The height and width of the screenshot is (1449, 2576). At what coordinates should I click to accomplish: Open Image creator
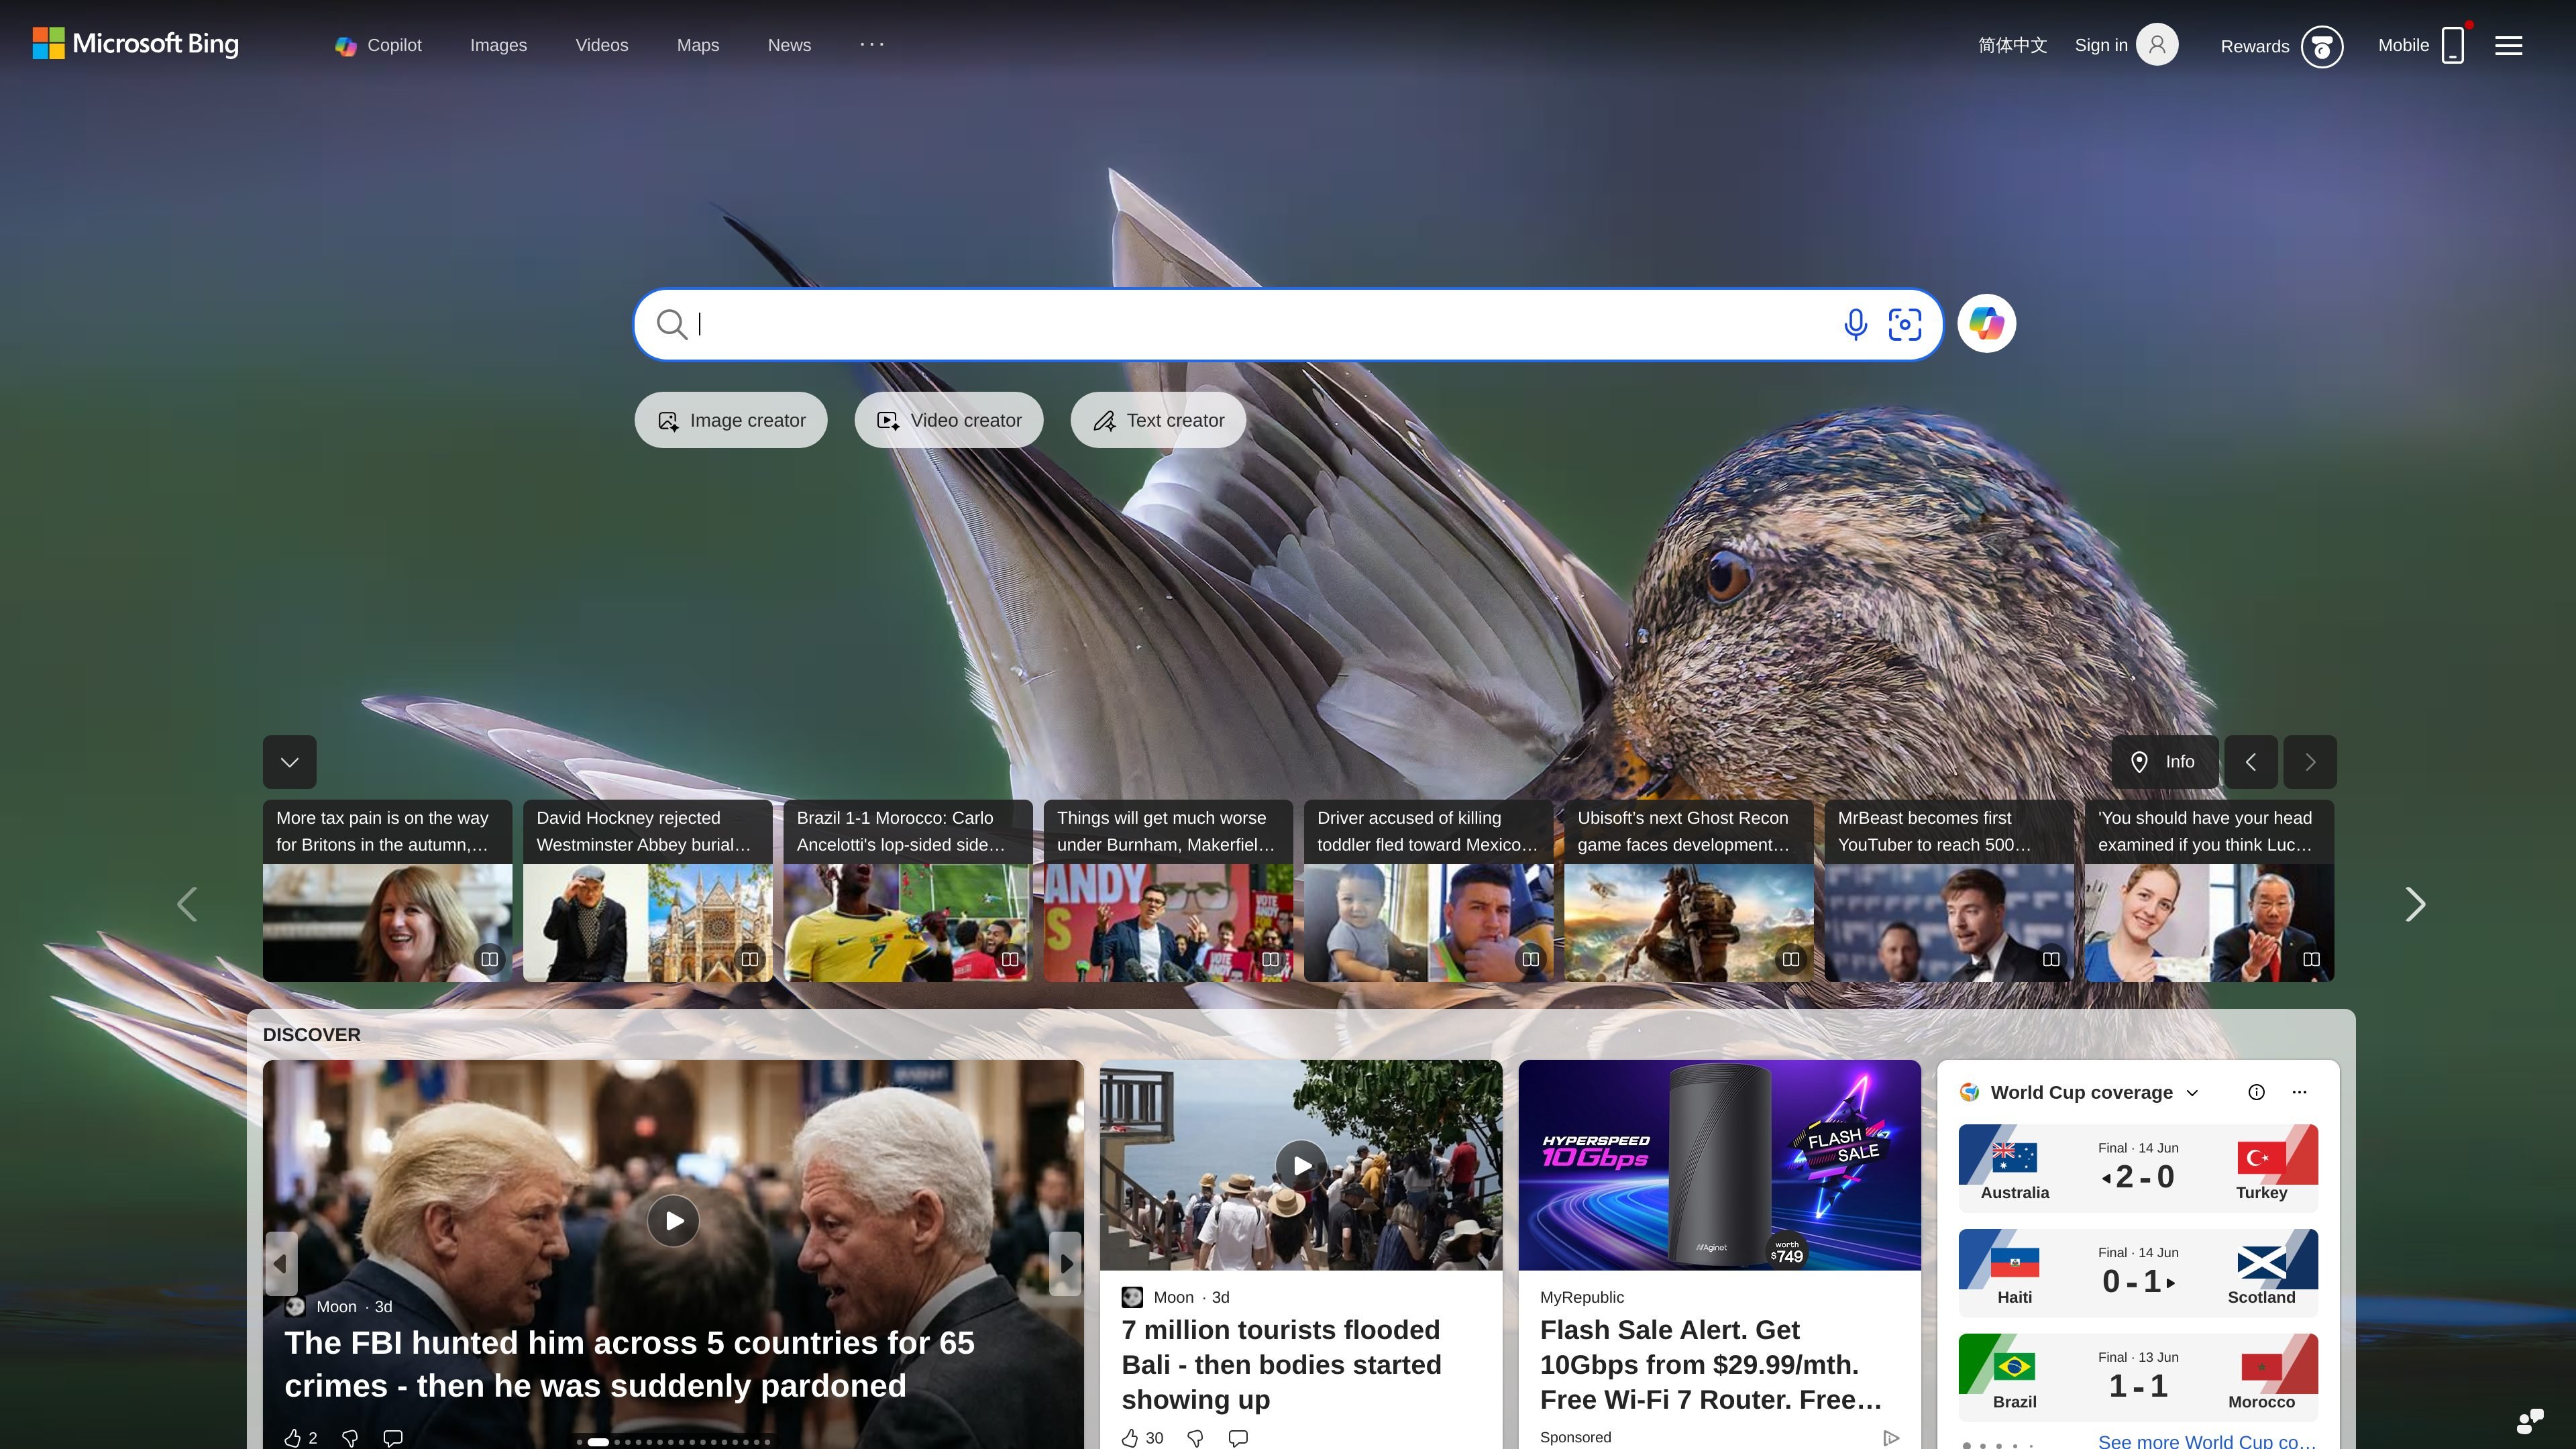pyautogui.click(x=731, y=420)
